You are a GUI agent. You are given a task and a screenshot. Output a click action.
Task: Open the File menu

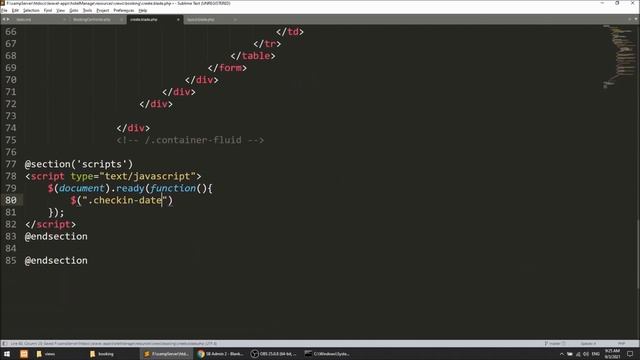click(4, 10)
